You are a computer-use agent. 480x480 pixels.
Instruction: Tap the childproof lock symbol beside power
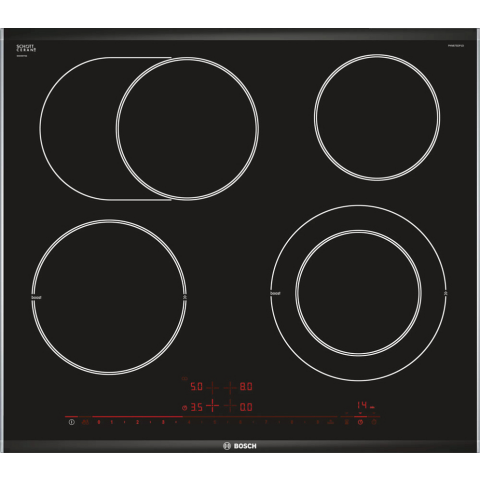coord(85,422)
